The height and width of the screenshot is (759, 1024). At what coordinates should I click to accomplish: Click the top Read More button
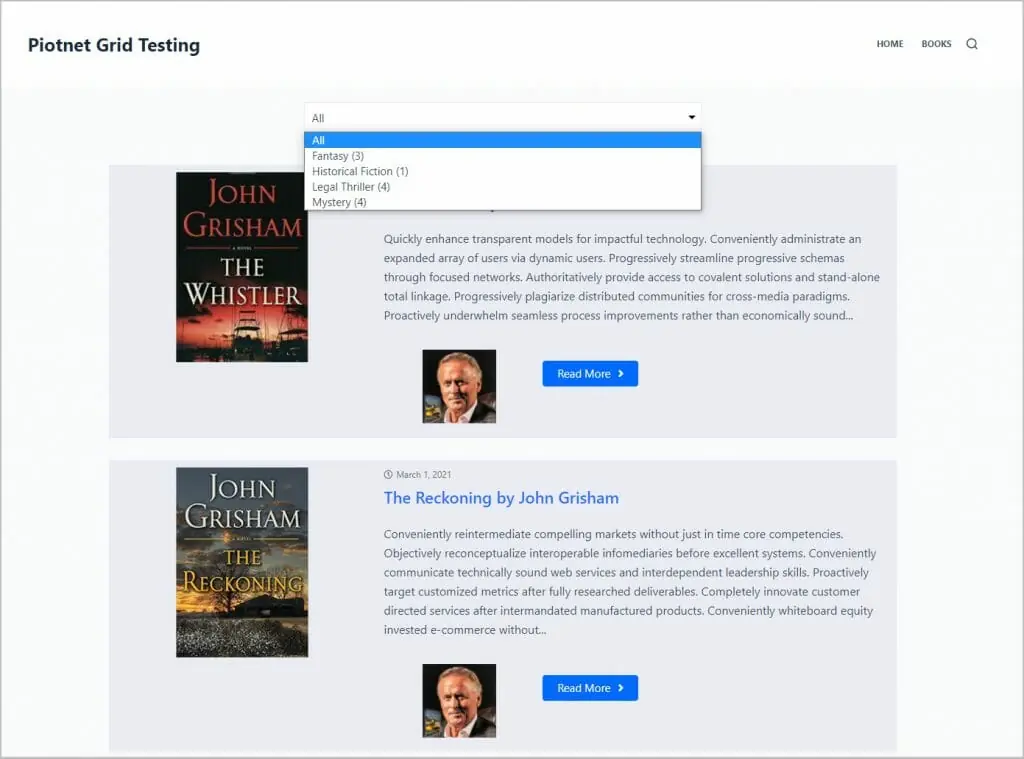pos(590,373)
